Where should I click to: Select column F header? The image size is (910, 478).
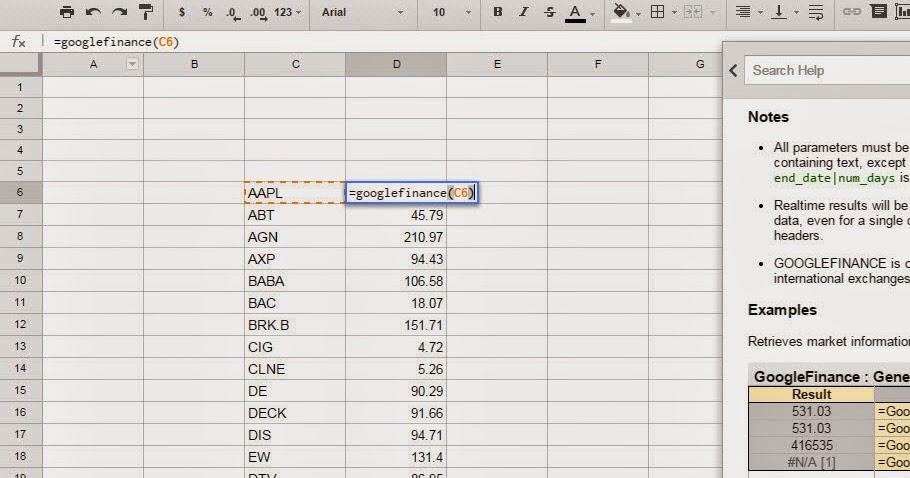pyautogui.click(x=598, y=64)
